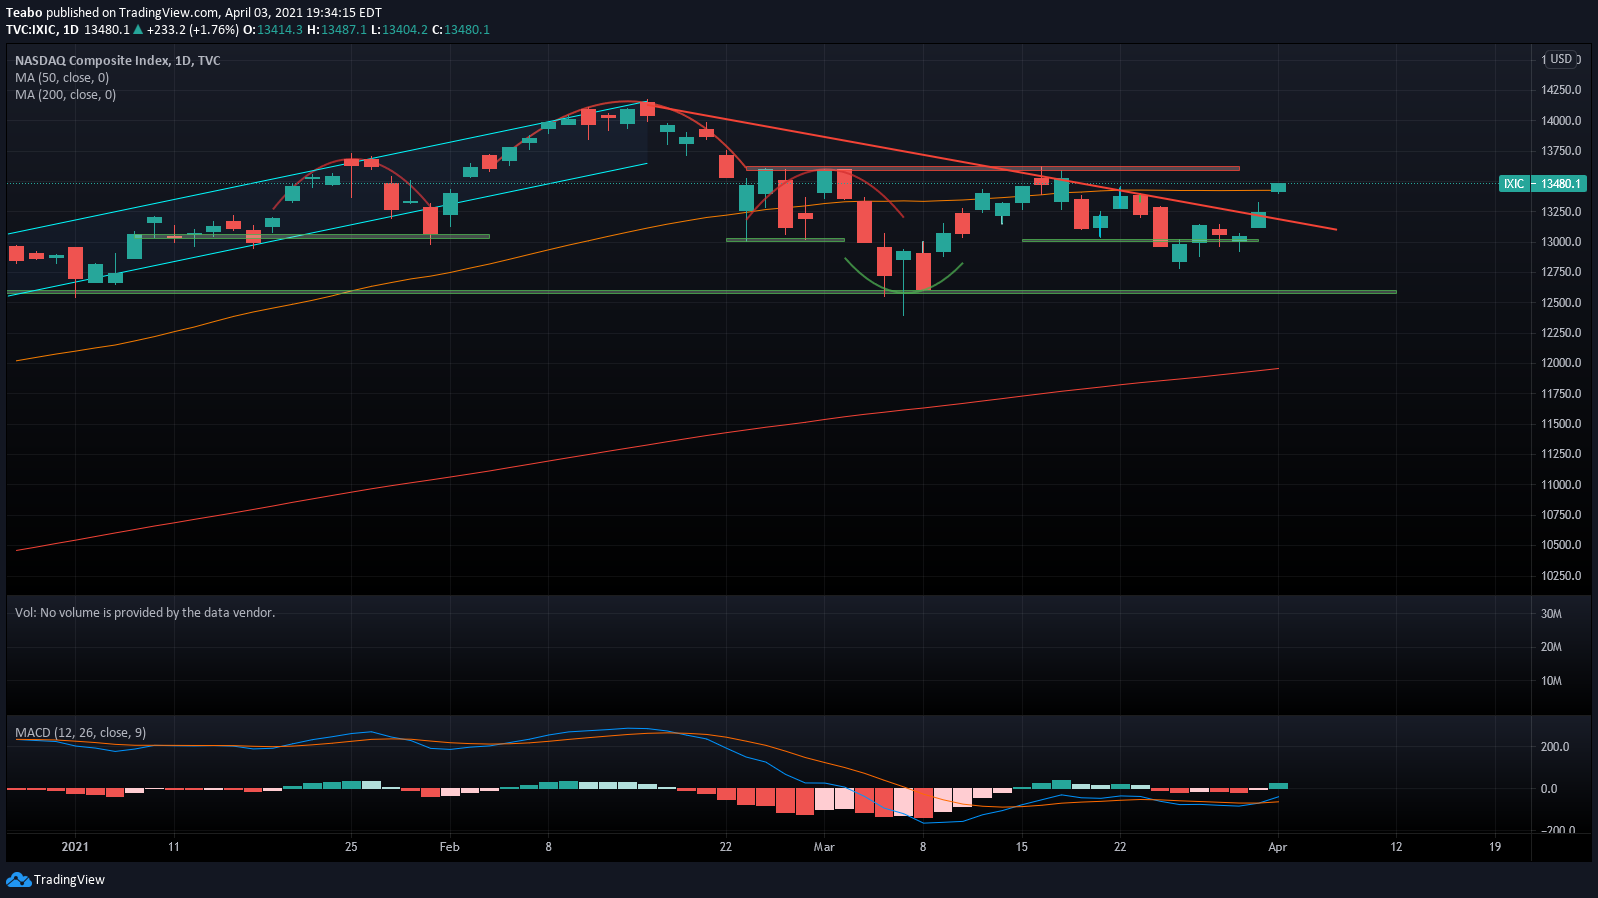
Task: Click the USD currency label
Action: (x=1561, y=59)
